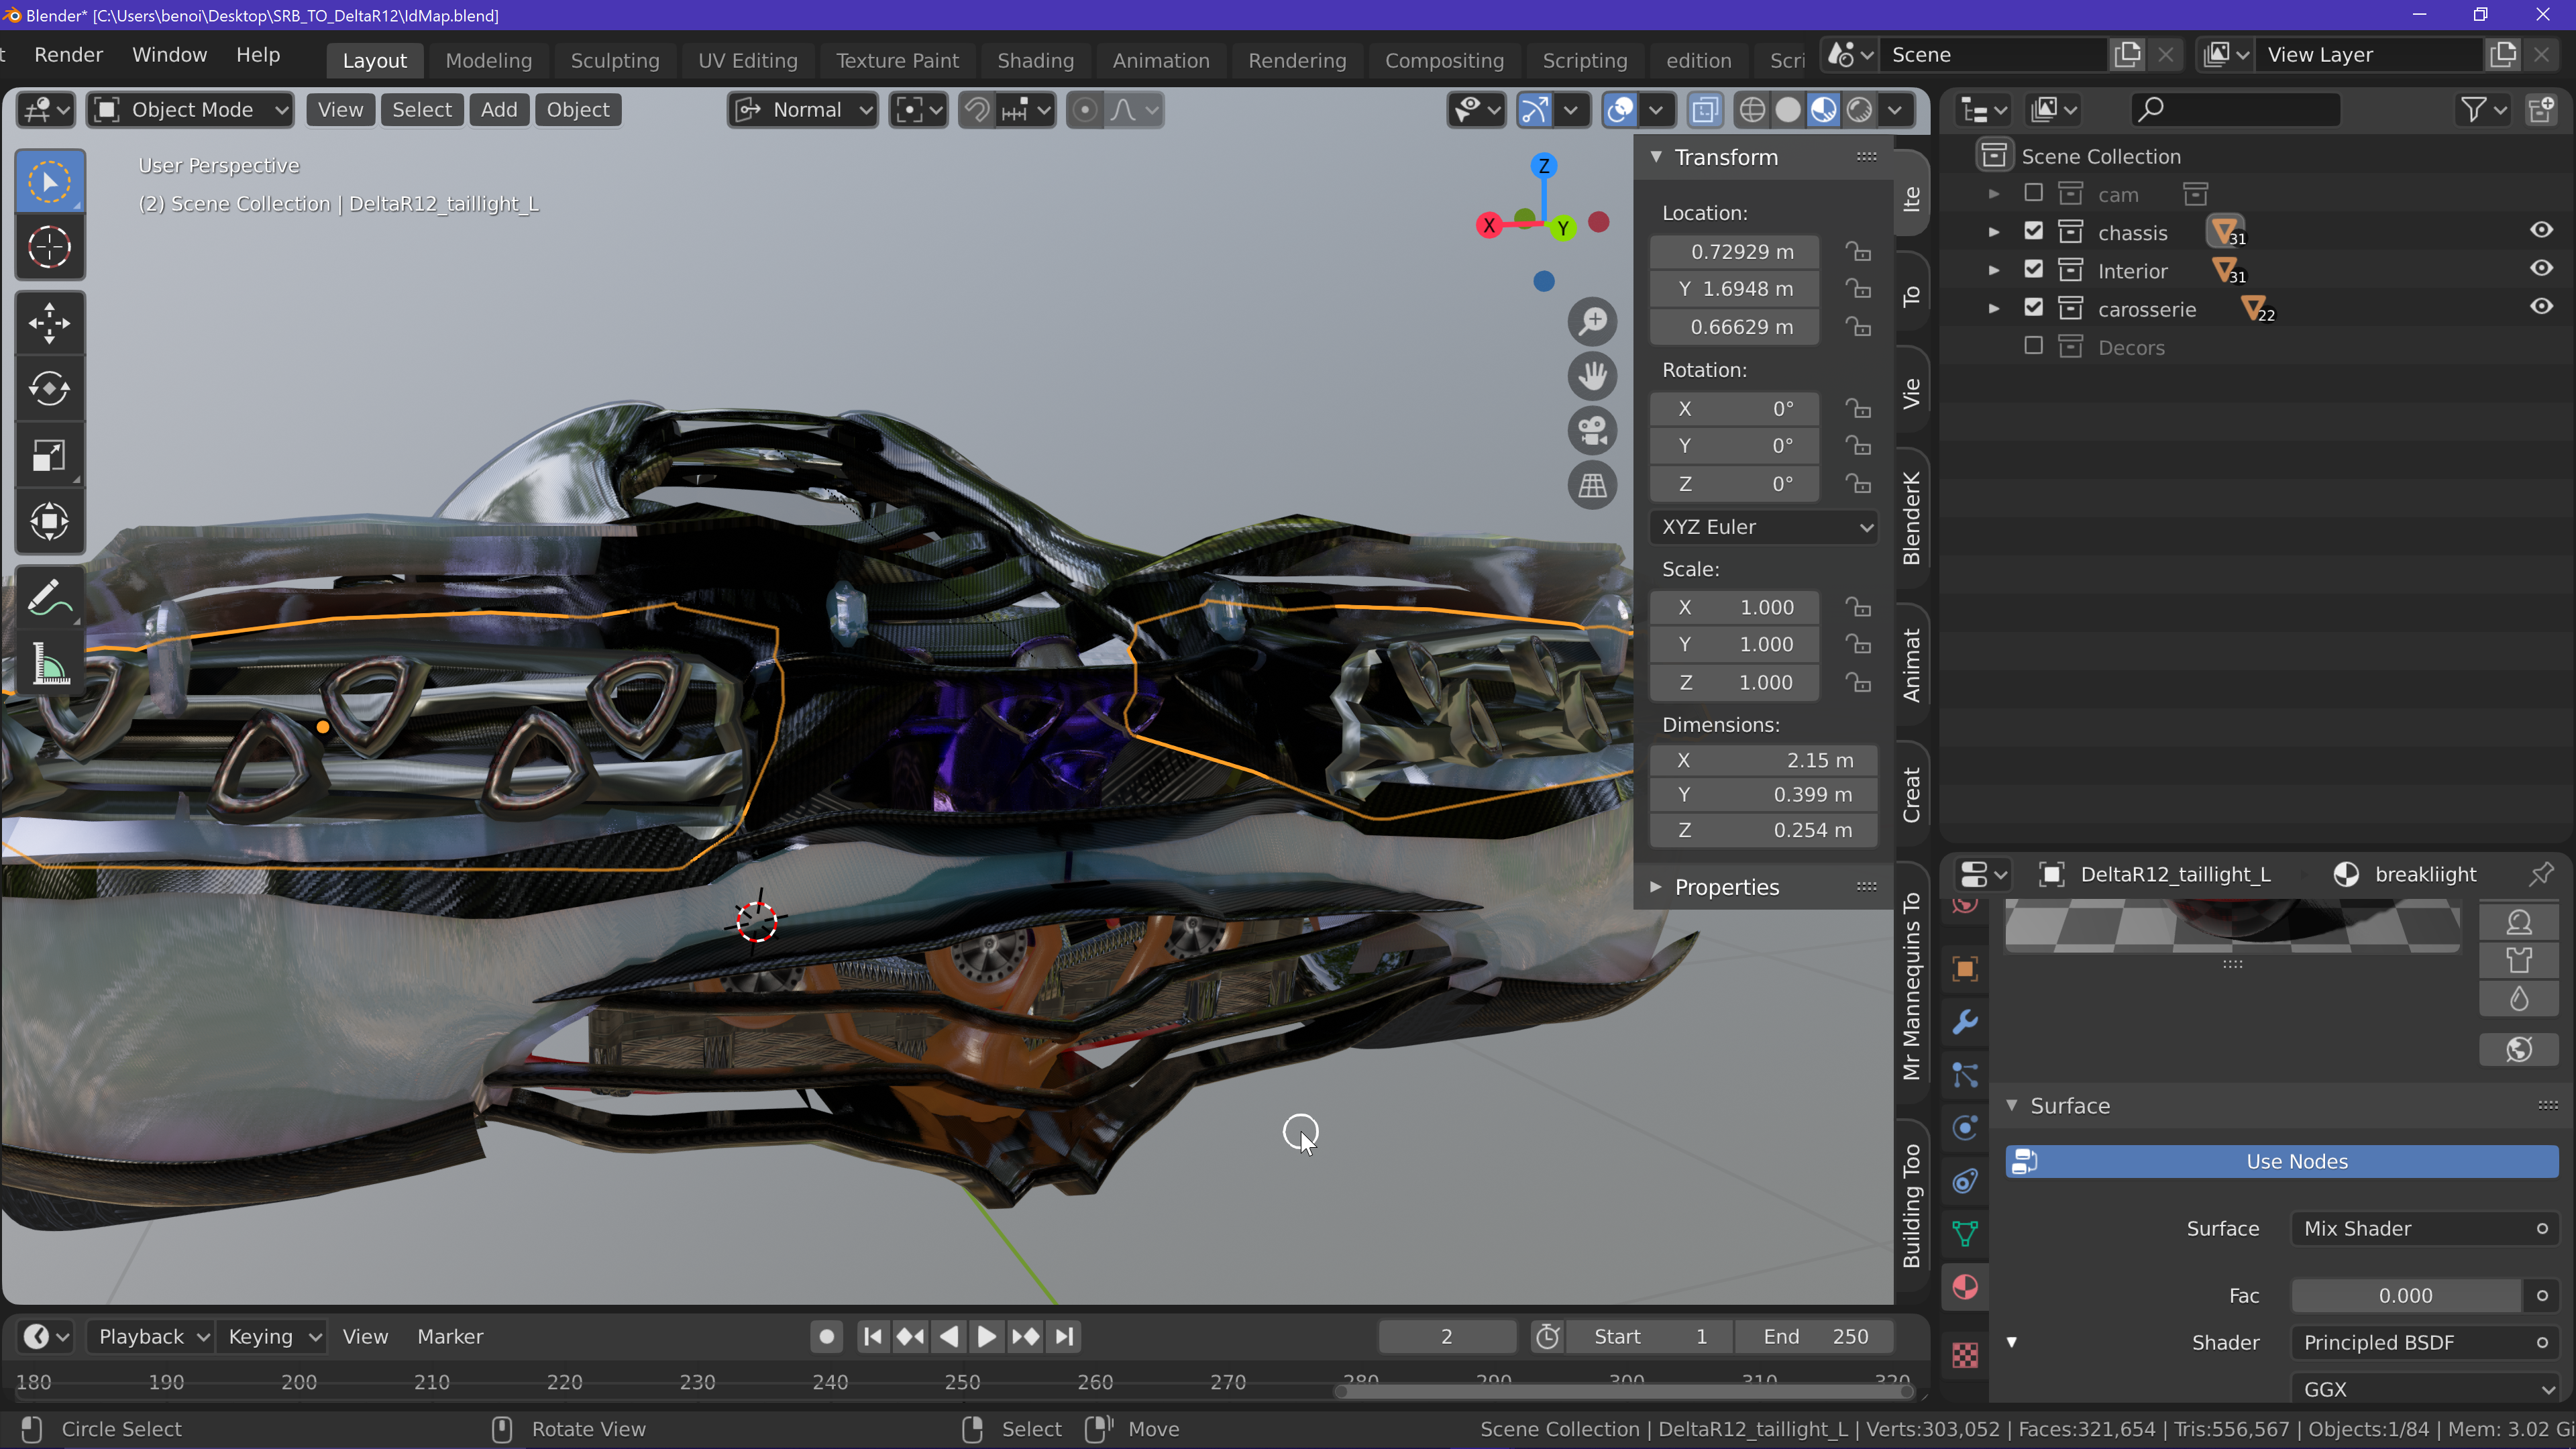Image resolution: width=2576 pixels, height=1449 pixels.
Task: Open the Modifier properties wrench tab
Action: point(1965,1022)
